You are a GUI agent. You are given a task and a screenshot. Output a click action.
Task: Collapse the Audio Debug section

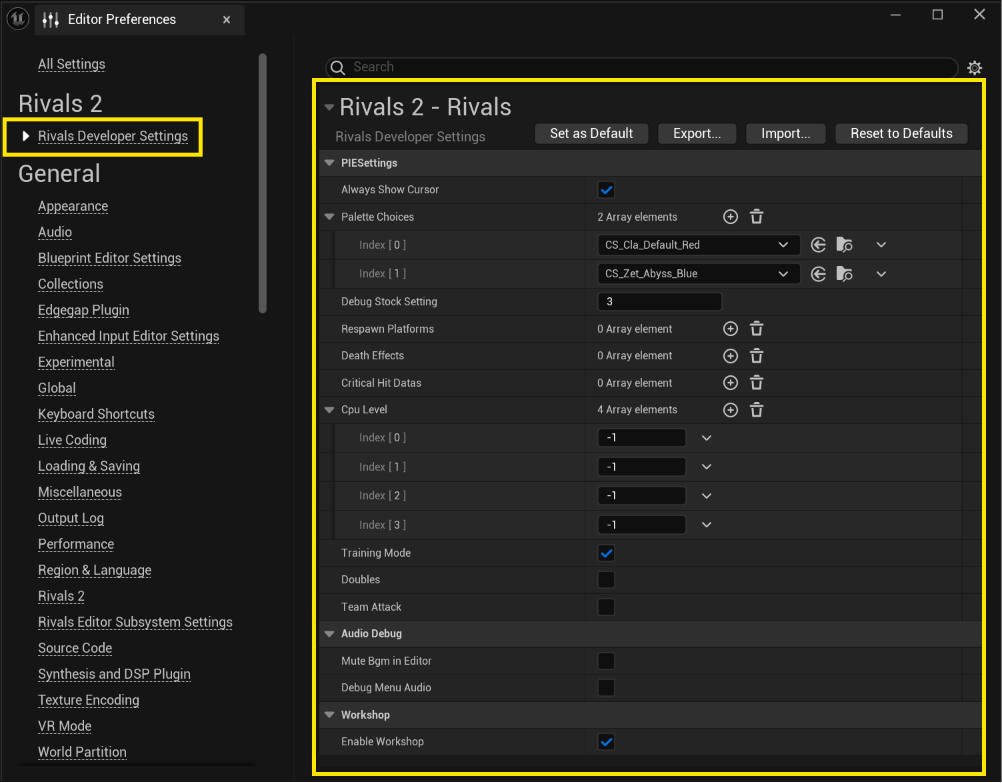click(330, 634)
